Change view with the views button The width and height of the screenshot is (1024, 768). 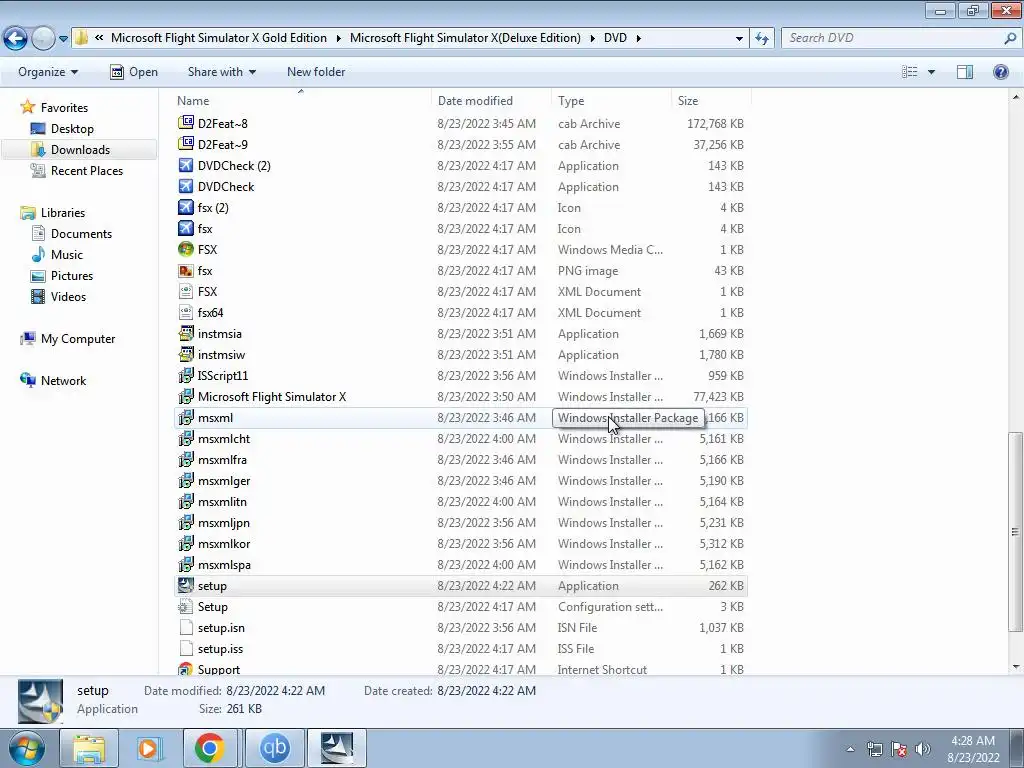910,72
